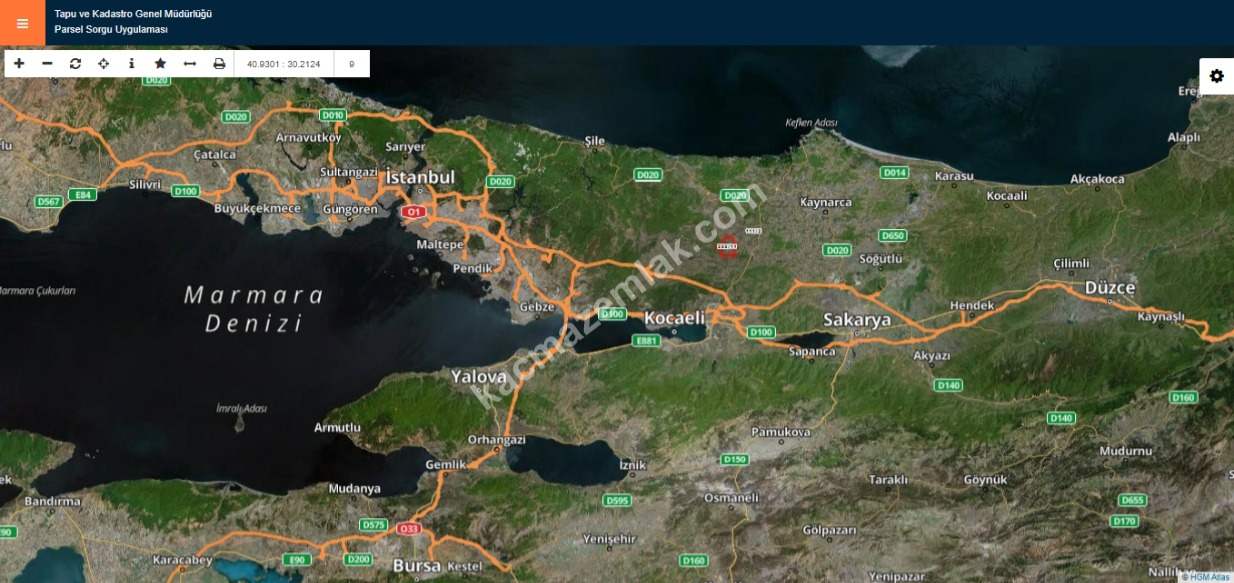Click the red parcel marker on map
Image resolution: width=1234 pixels, height=583 pixels.
(727, 246)
